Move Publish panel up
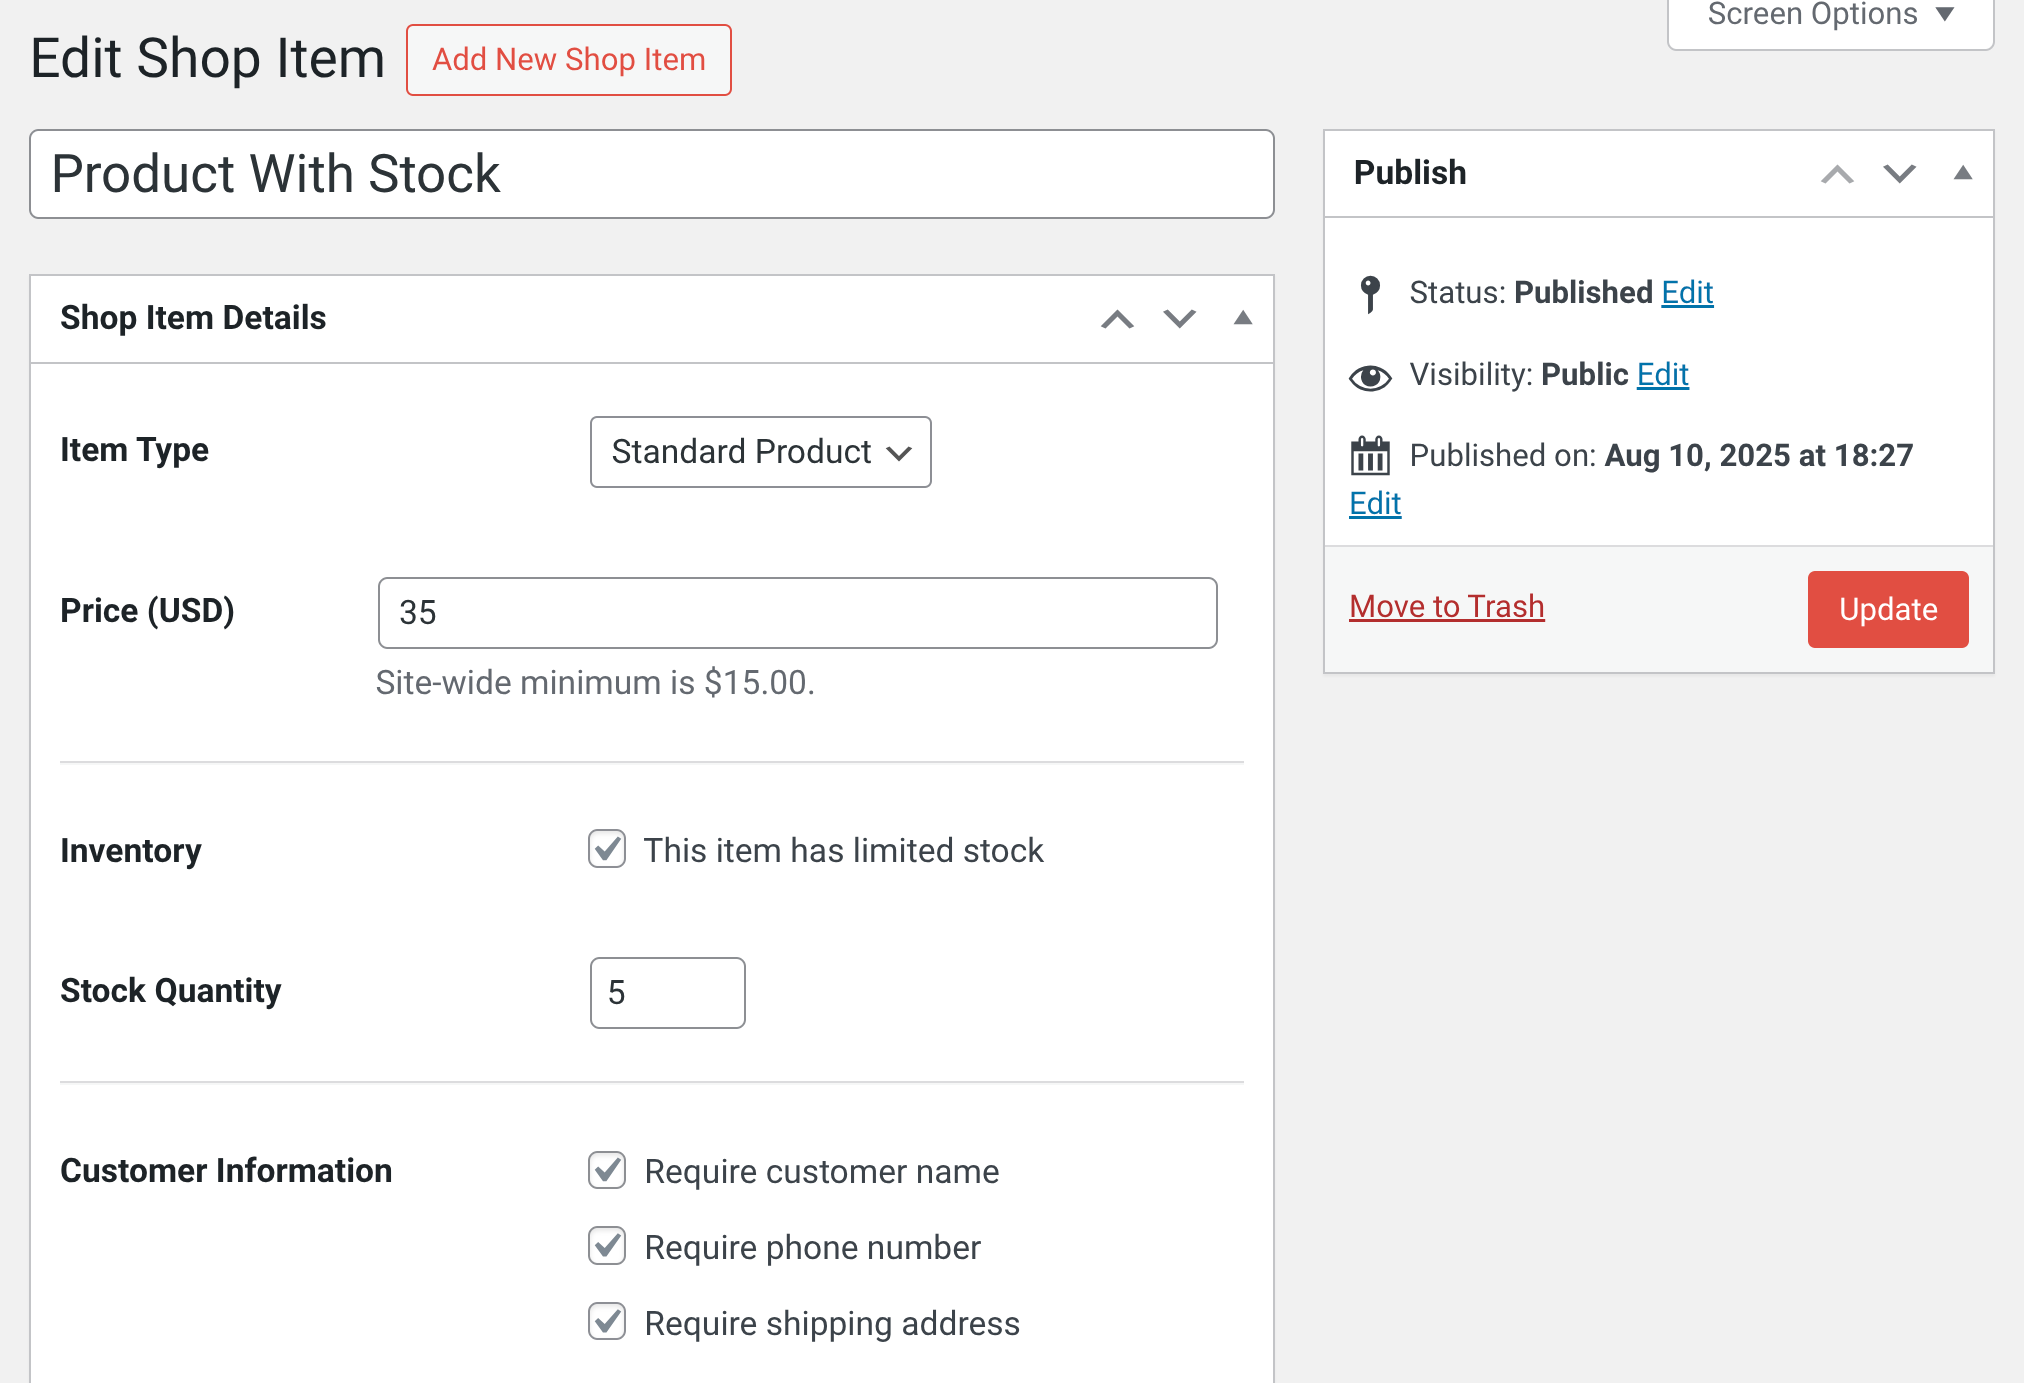Image resolution: width=2024 pixels, height=1383 pixels. pyautogui.click(x=1837, y=174)
